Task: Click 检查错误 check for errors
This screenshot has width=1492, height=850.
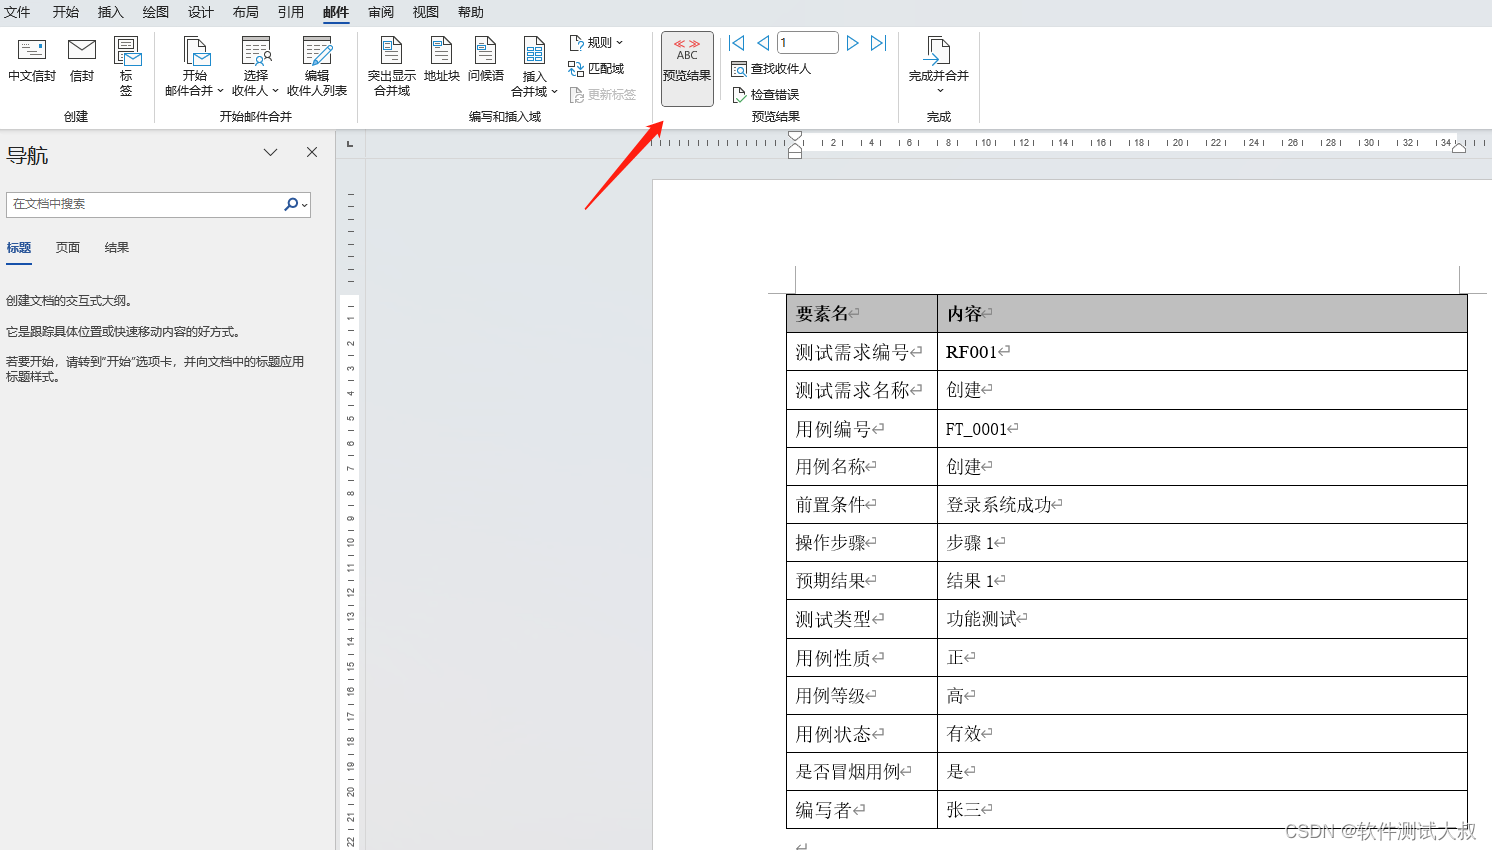Action: click(766, 95)
